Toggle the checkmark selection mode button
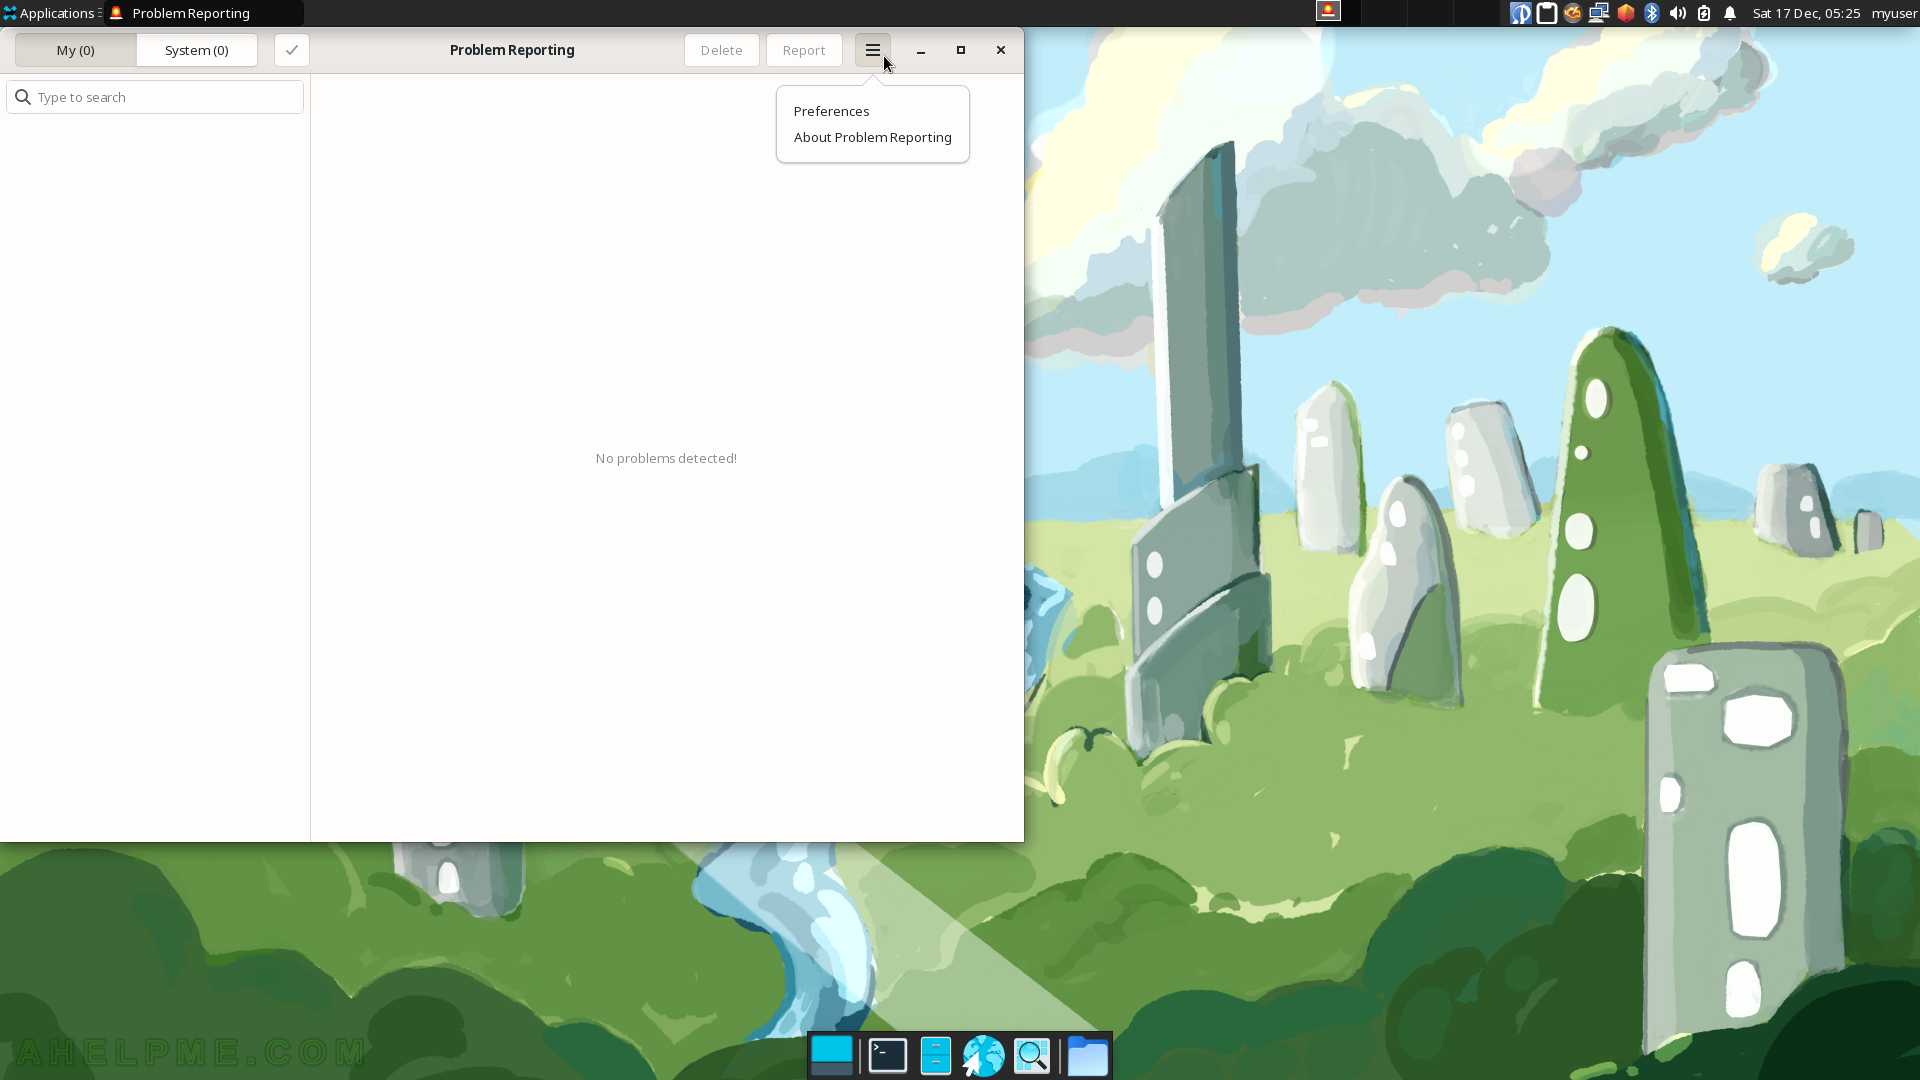 pyautogui.click(x=292, y=50)
